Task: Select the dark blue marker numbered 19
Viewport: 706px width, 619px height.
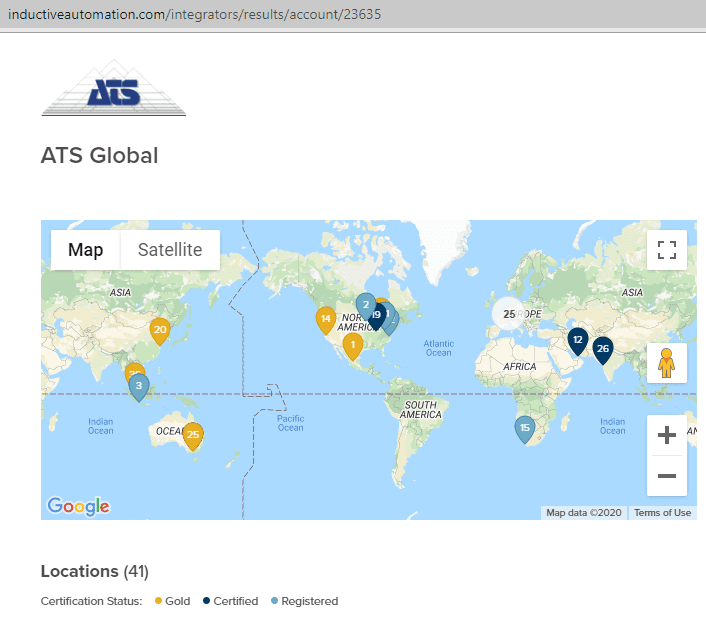Action: [x=377, y=316]
